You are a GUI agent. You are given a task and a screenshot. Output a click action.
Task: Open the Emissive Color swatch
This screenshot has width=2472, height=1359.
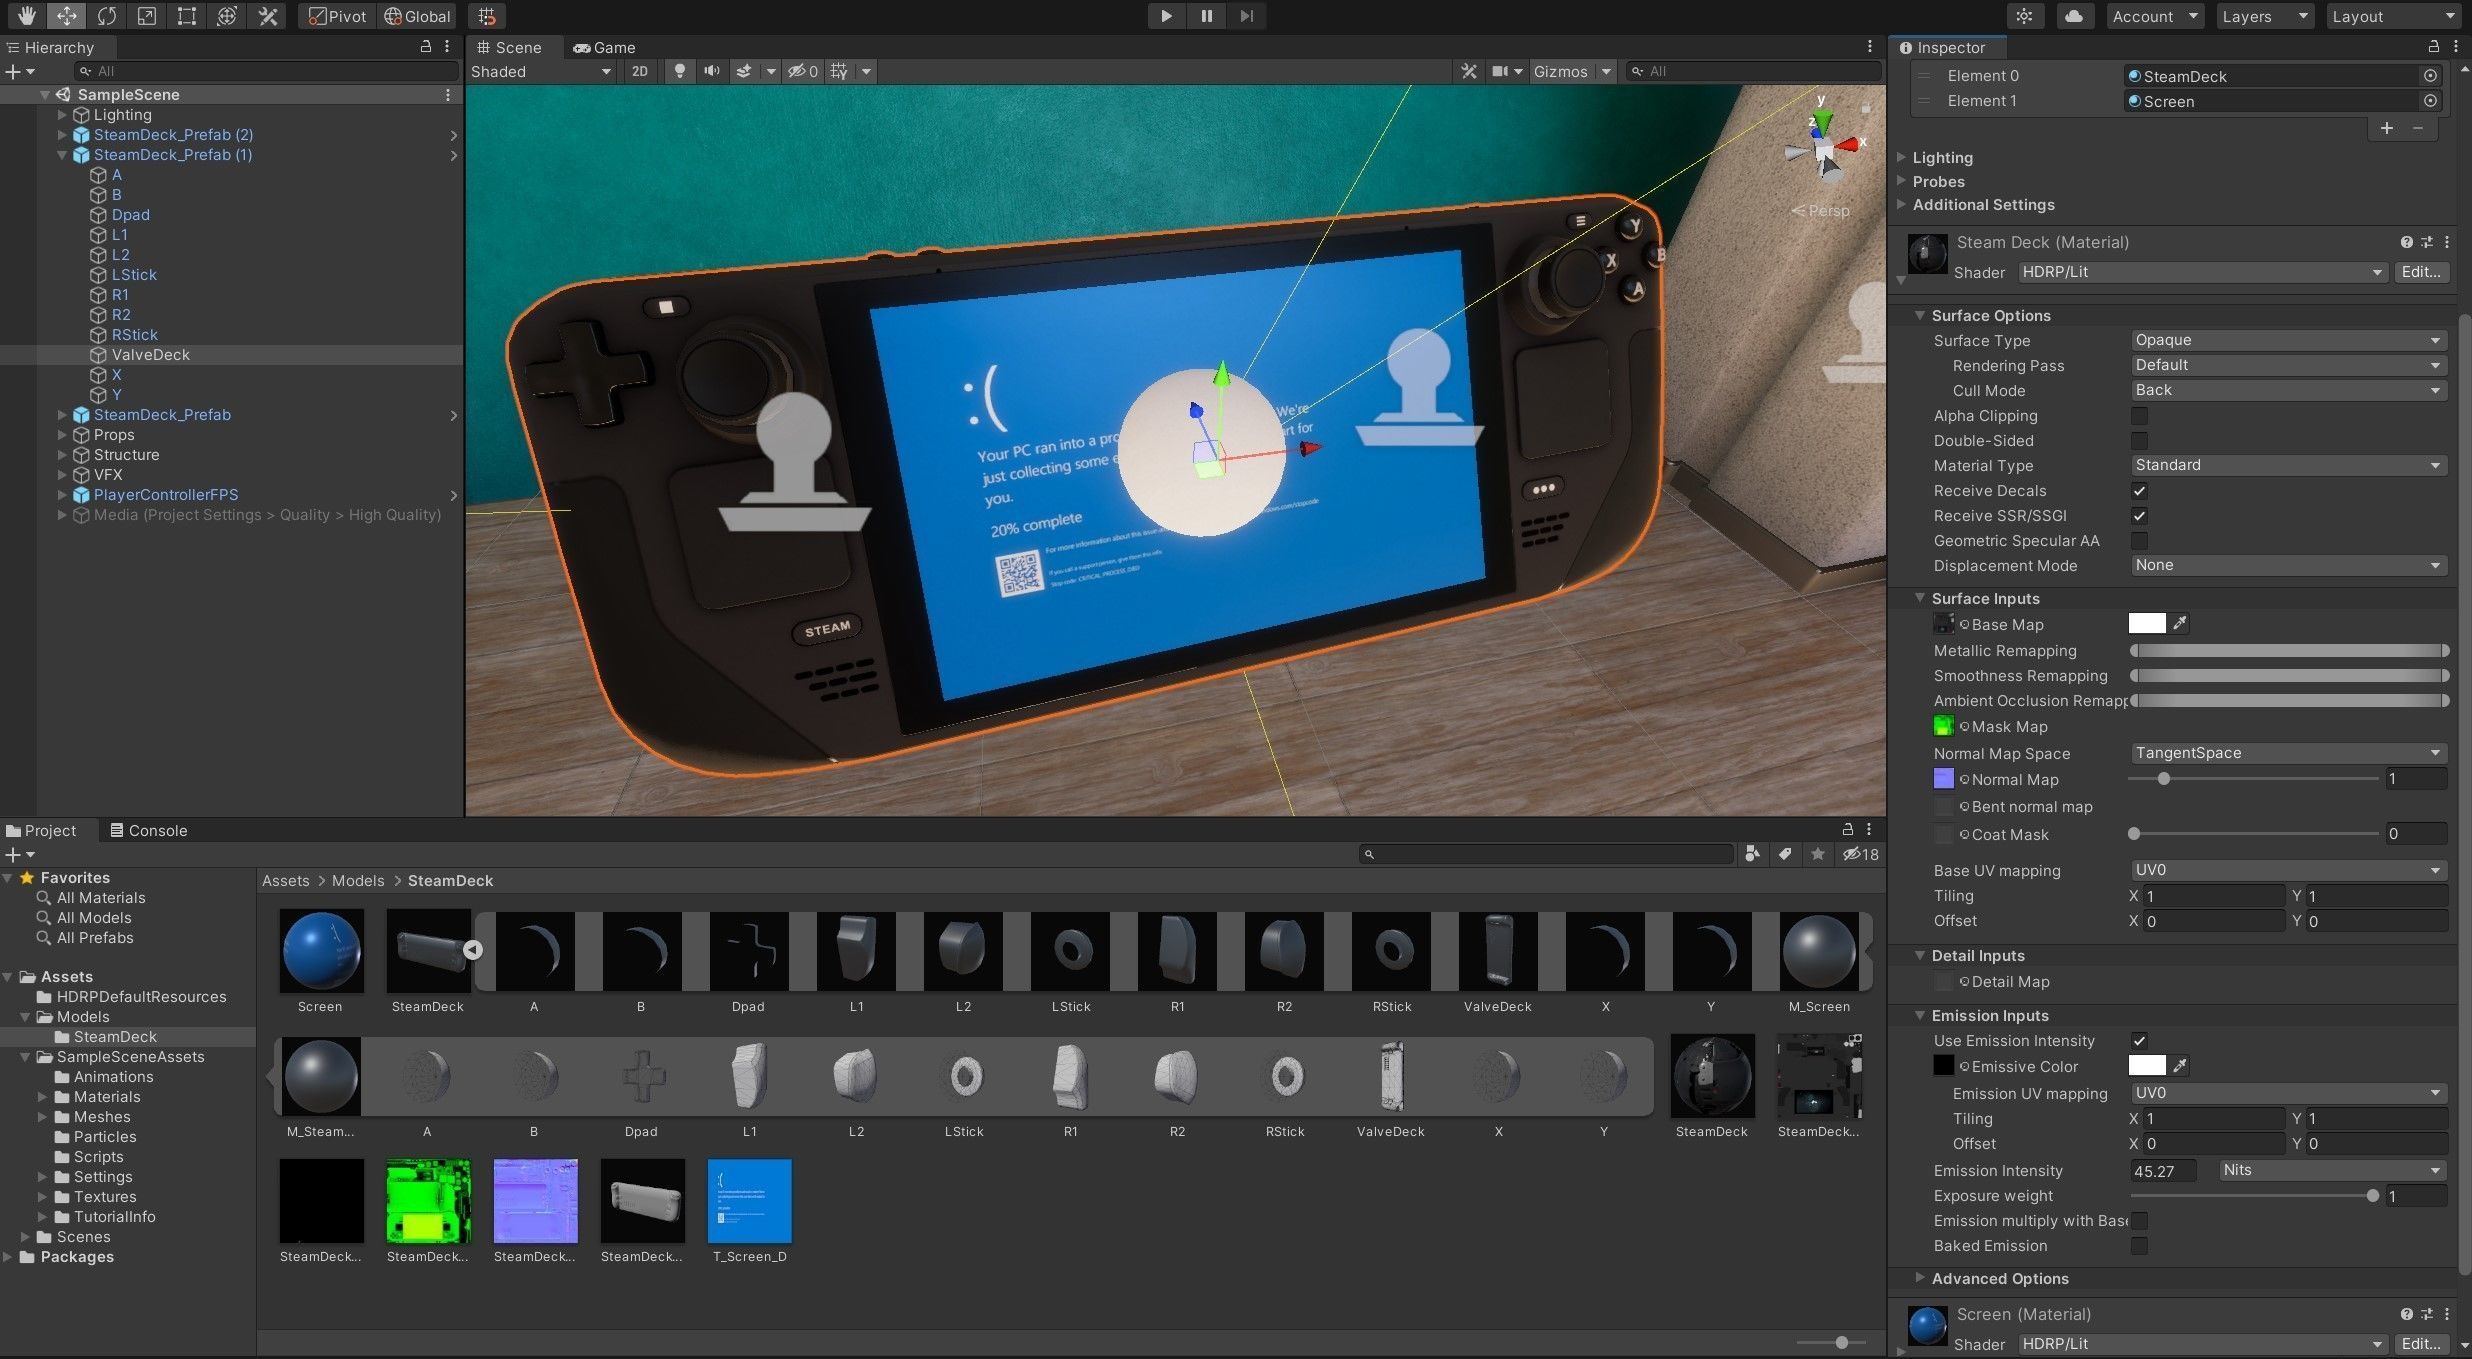[x=2147, y=1066]
